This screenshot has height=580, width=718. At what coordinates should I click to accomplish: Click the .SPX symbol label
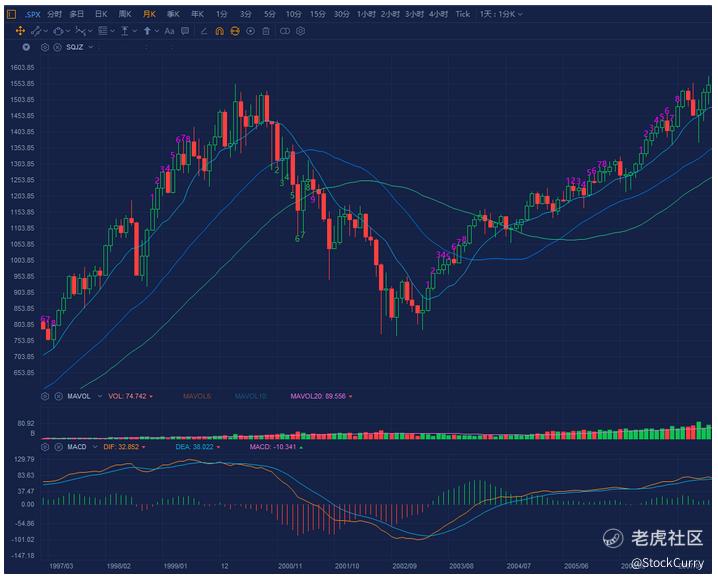(33, 15)
